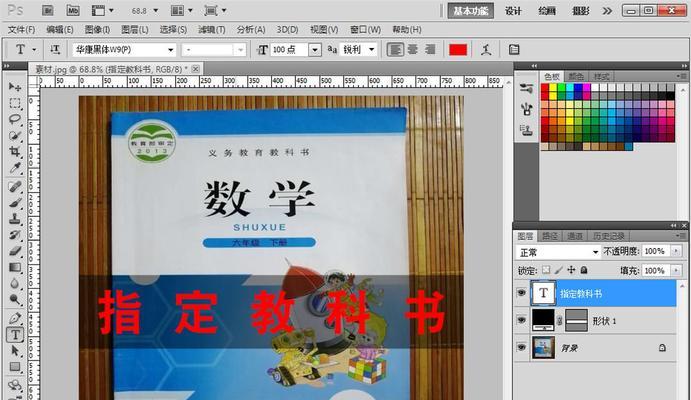Select the Eraser tool
This screenshot has height=400, width=691.
pyautogui.click(x=15, y=251)
